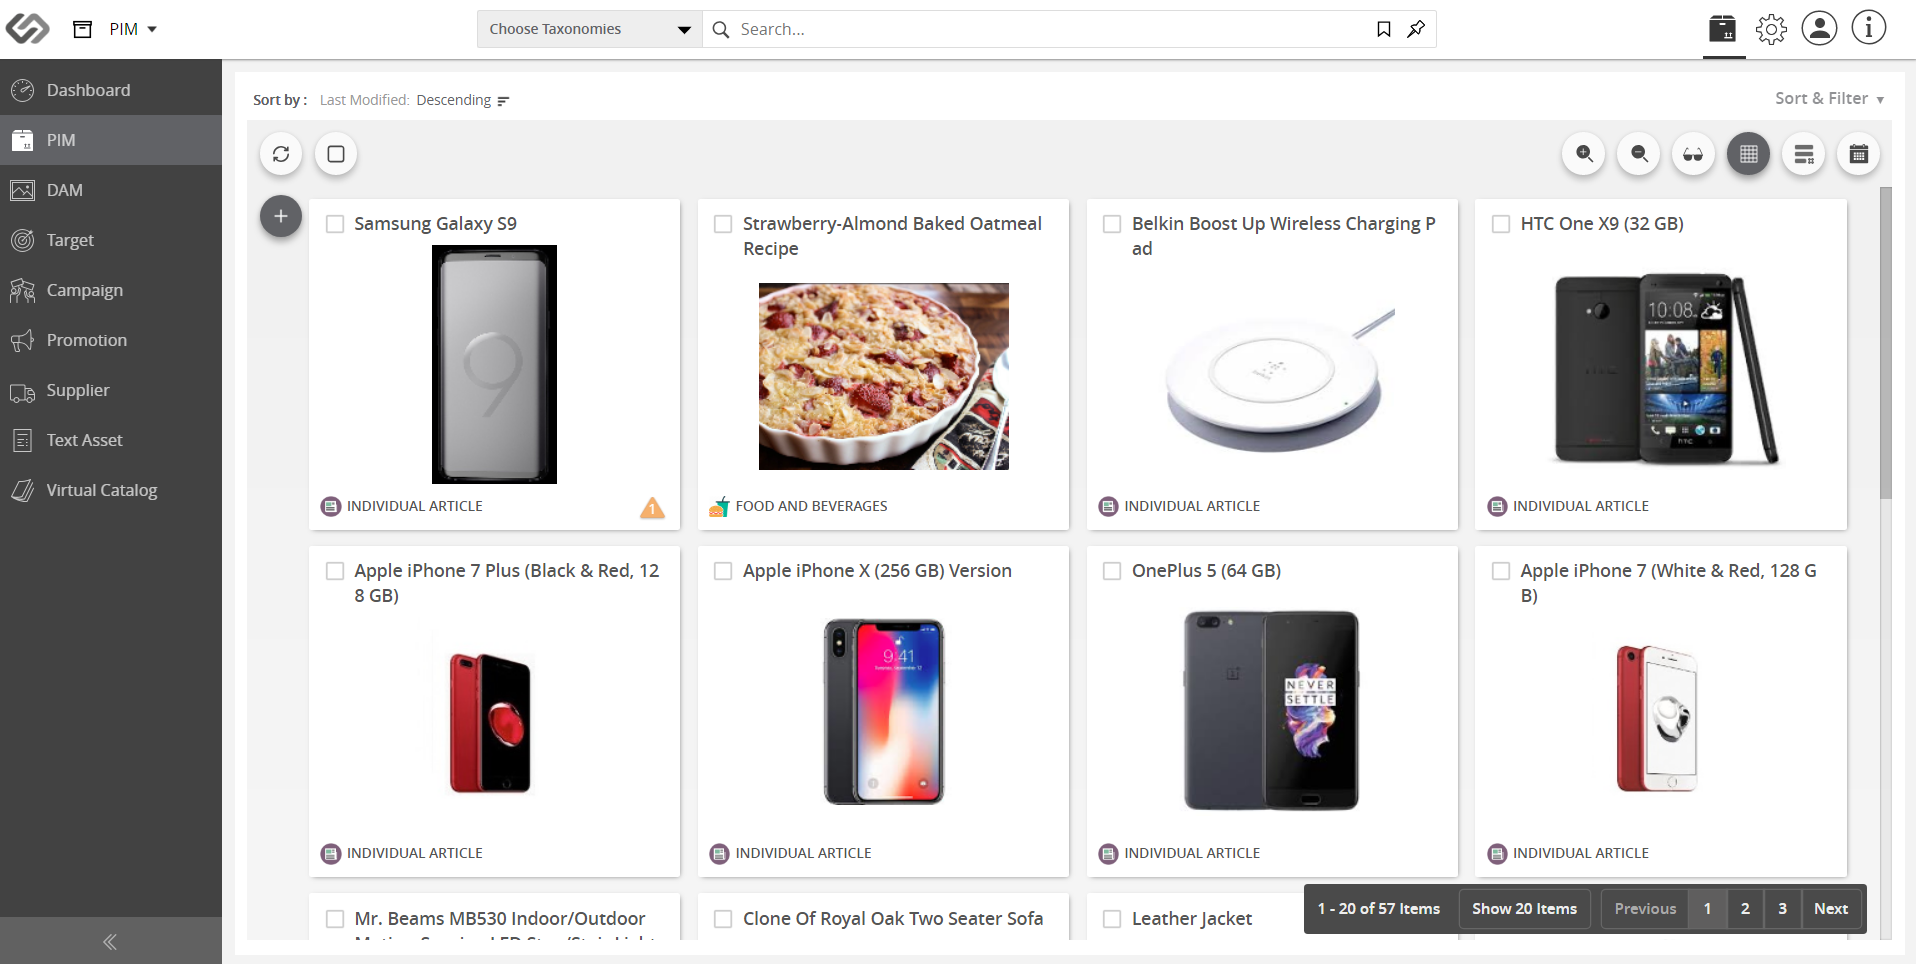Click the DAM image icon in sidebar
This screenshot has width=1916, height=964.
point(23,190)
